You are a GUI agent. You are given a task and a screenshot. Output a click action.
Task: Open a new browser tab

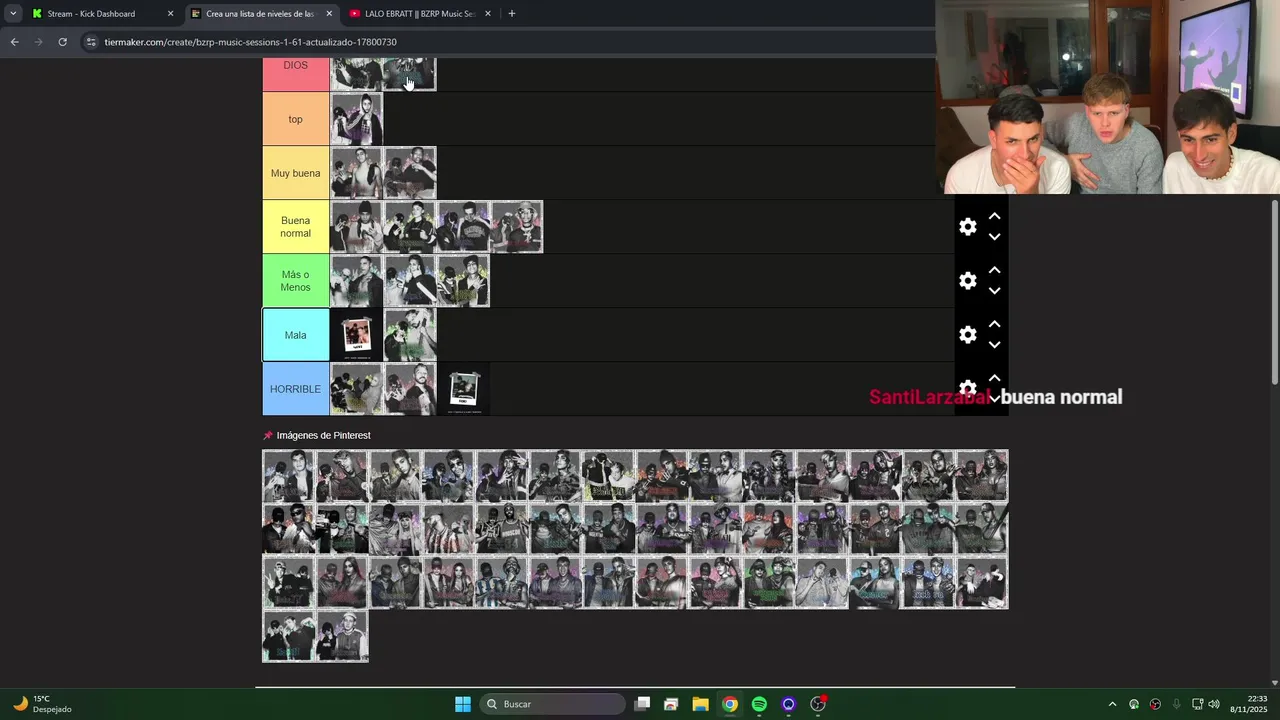tap(512, 14)
